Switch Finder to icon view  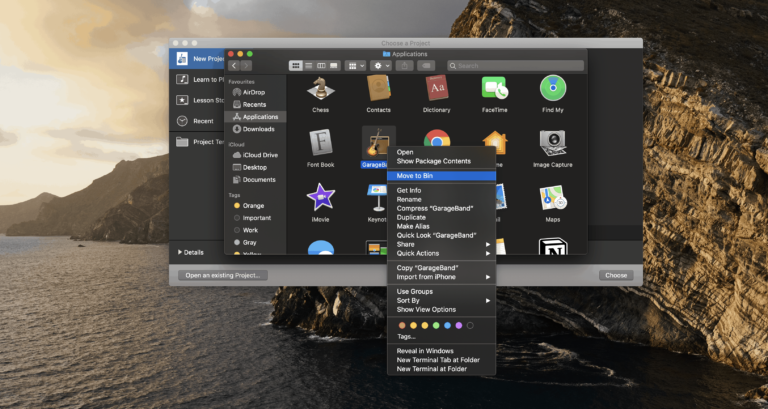(x=296, y=65)
